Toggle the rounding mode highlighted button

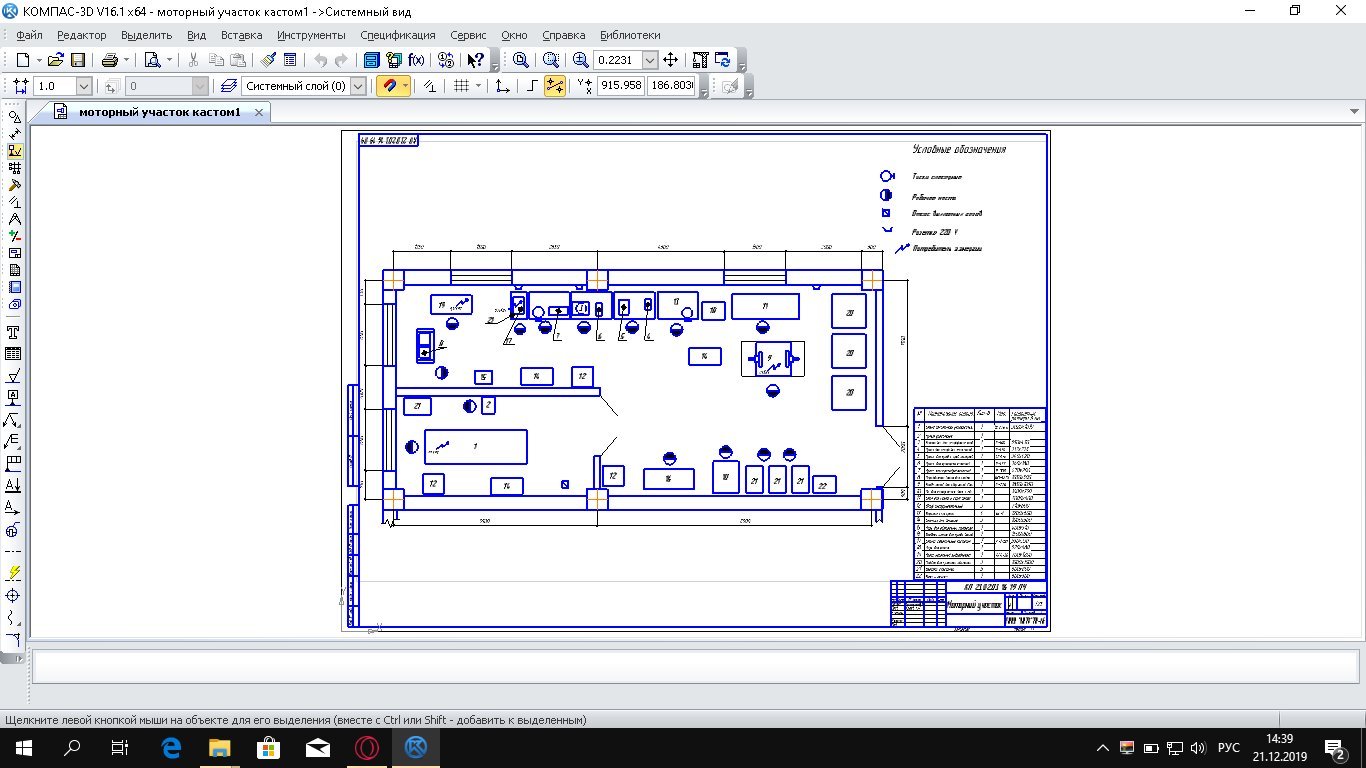pyautogui.click(x=554, y=86)
